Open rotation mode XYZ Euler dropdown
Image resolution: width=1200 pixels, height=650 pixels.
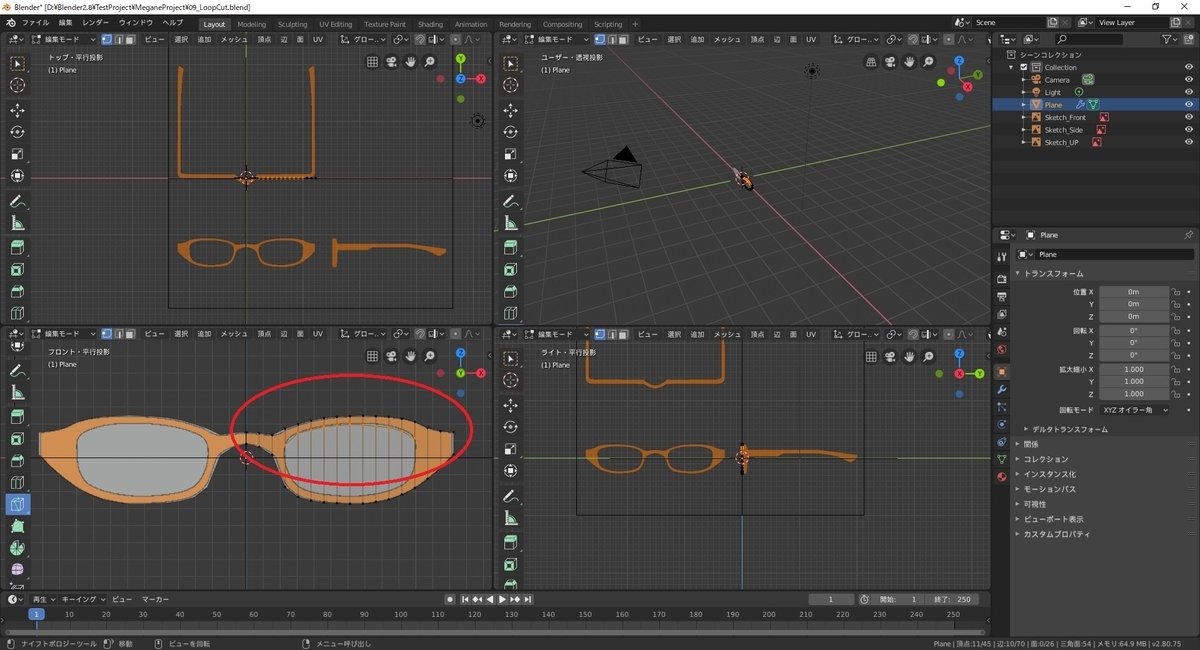point(1134,410)
